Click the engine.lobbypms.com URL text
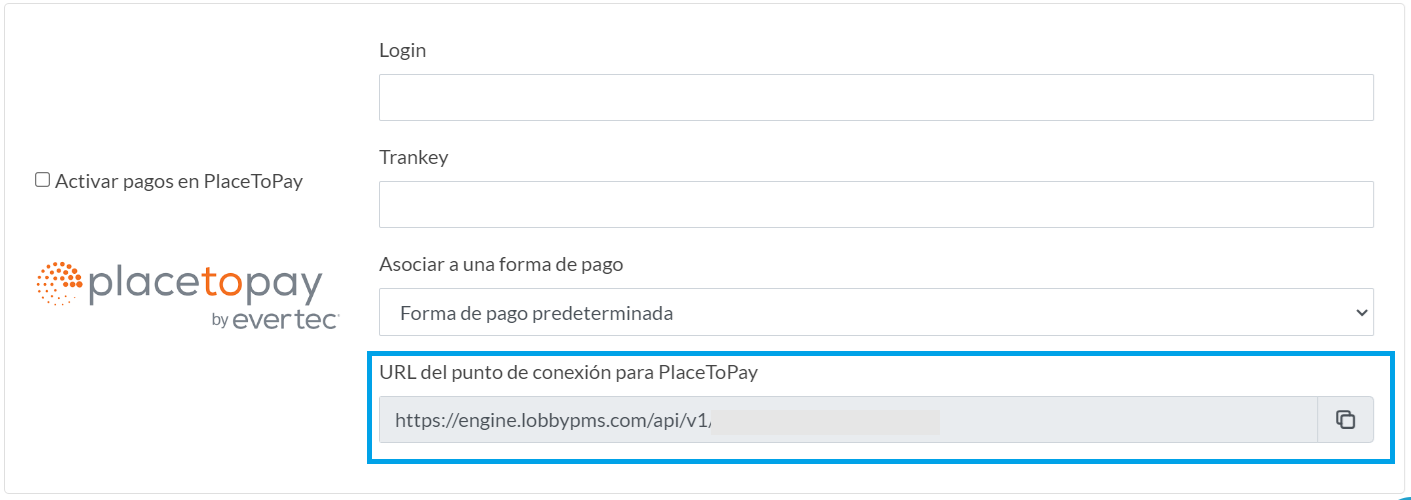Viewport: 1411px width, 500px height. tap(554, 421)
